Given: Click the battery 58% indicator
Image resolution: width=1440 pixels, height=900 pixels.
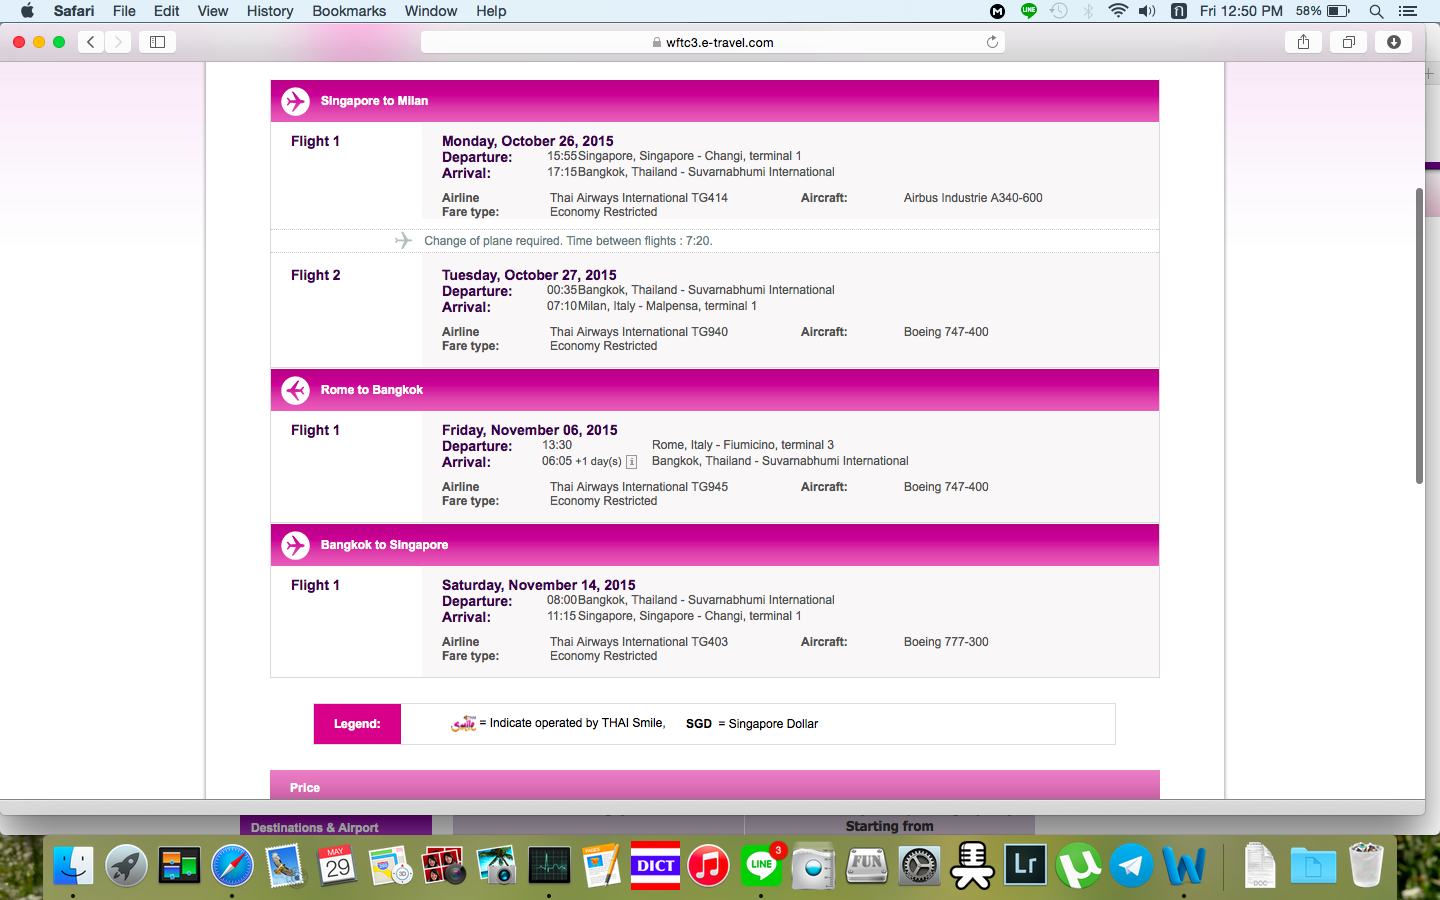Looking at the screenshot, I should tap(1323, 11).
